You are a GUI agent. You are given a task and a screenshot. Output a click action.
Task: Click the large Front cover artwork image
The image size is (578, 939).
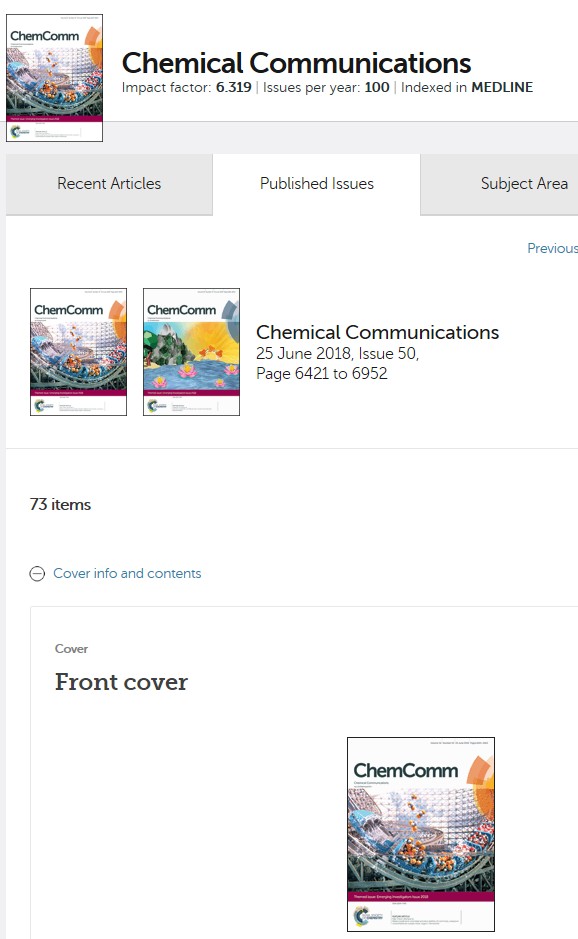[x=420, y=834]
